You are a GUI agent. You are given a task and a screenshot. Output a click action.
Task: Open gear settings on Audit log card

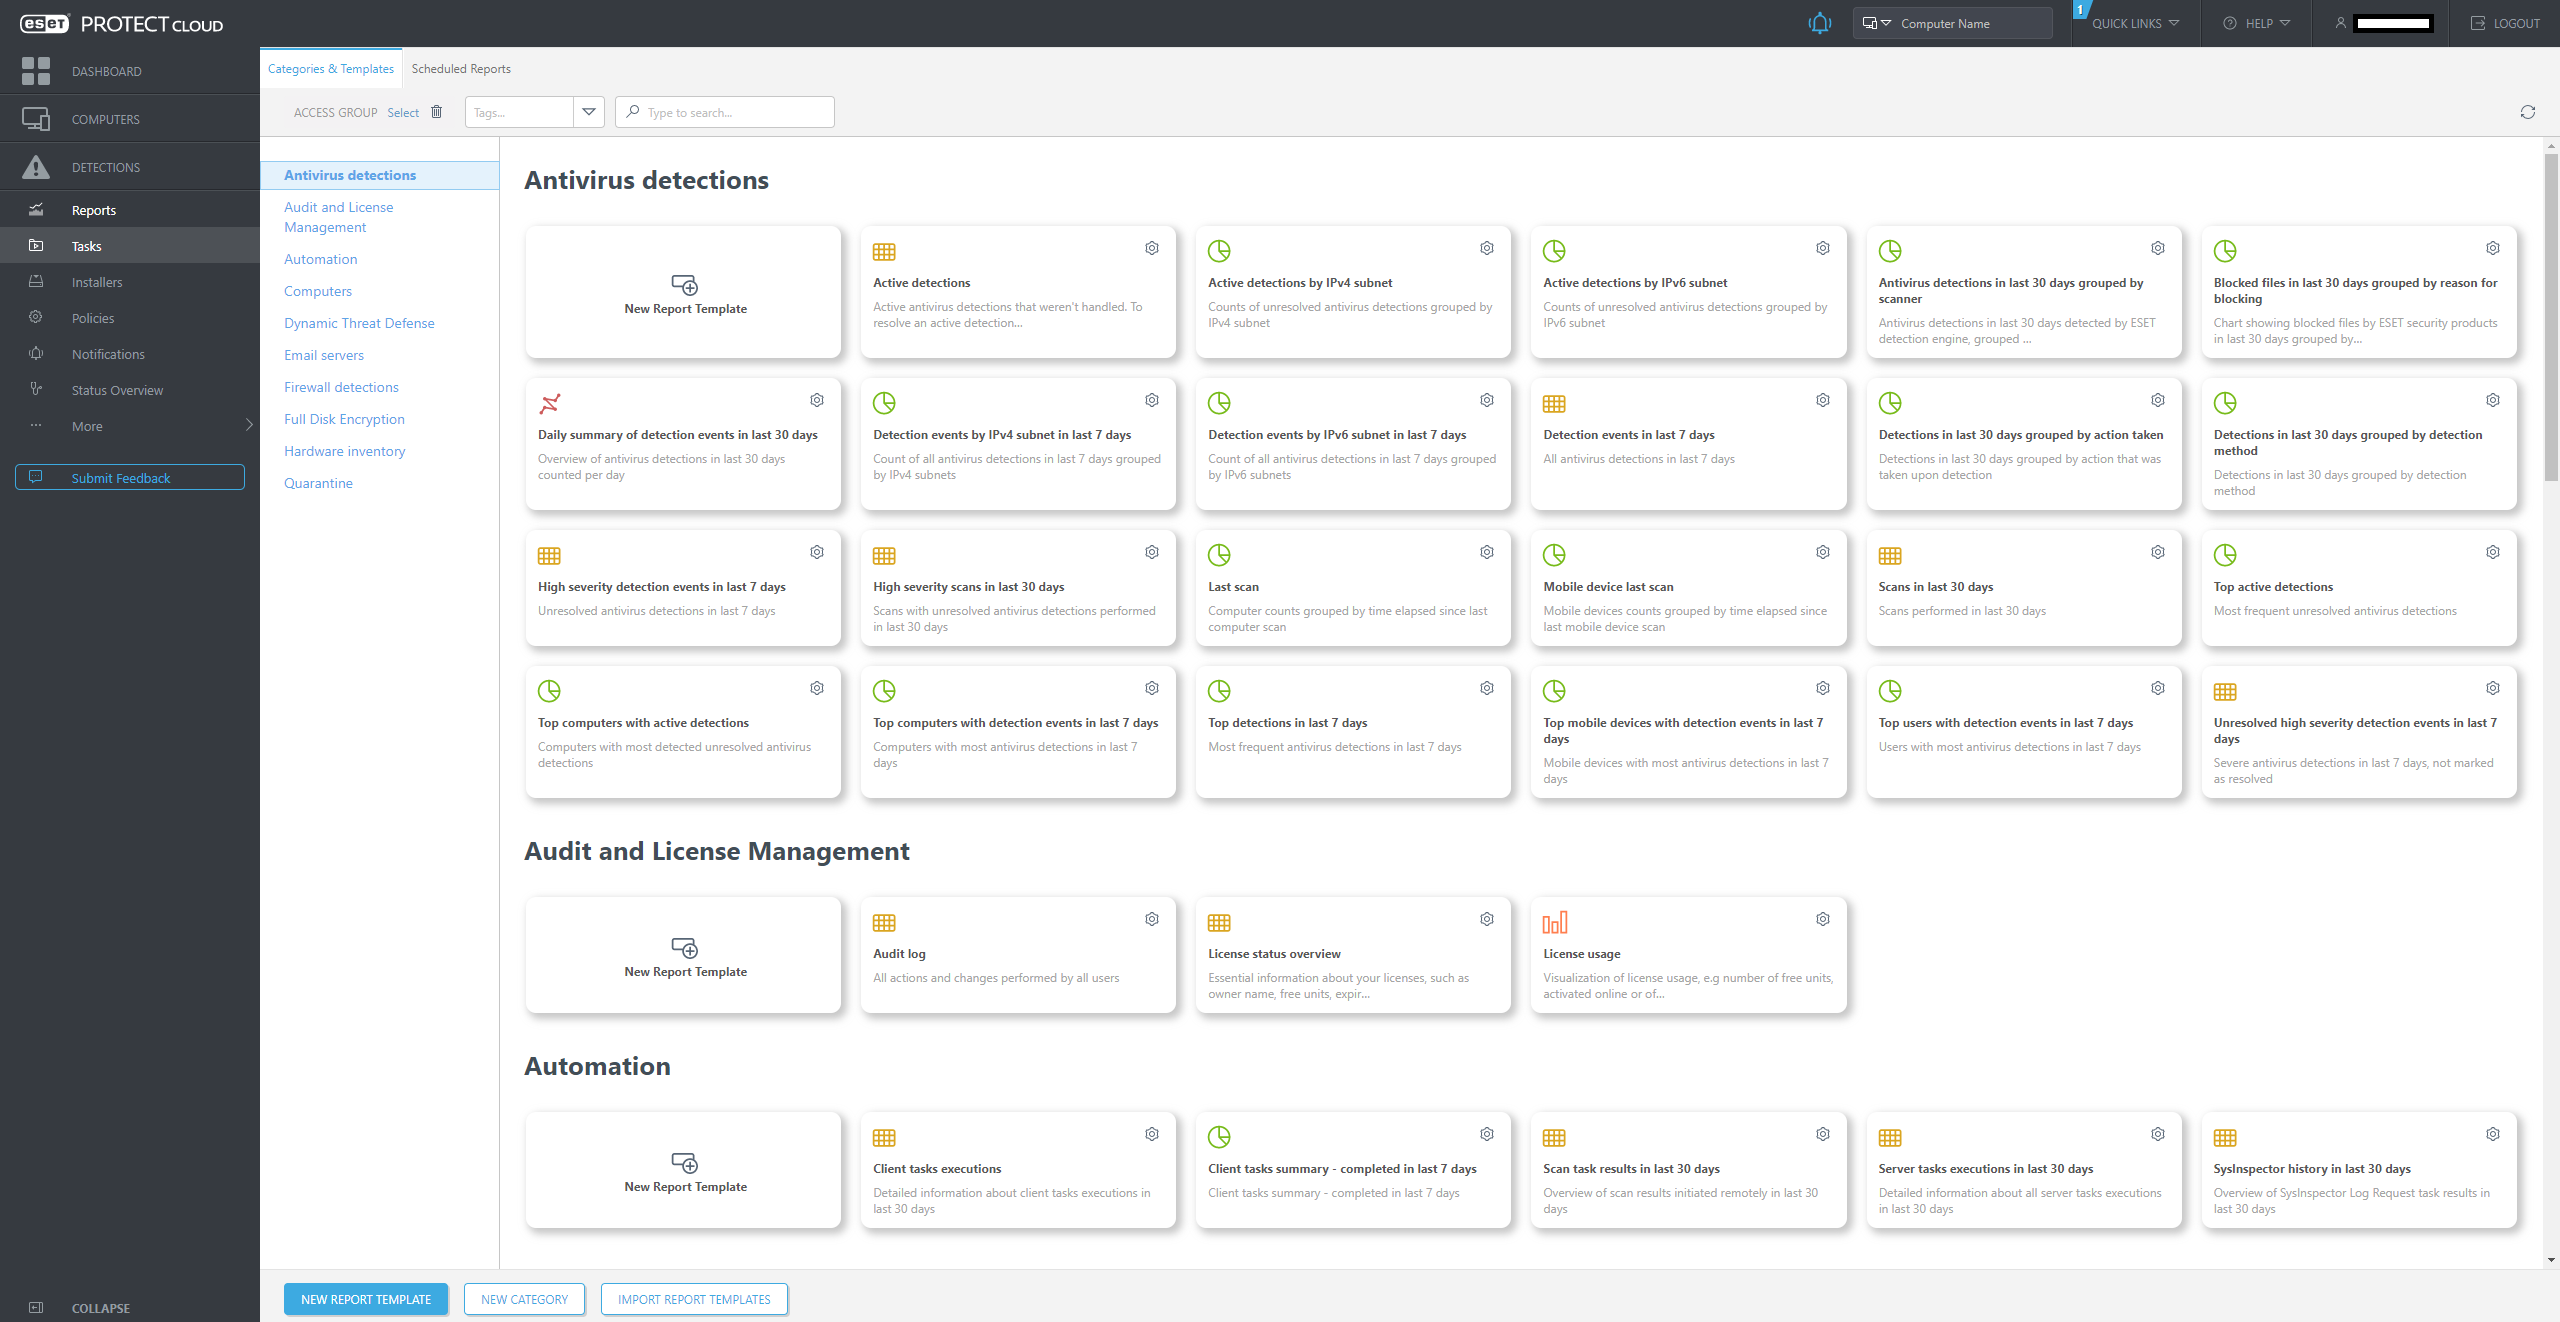pos(1152,919)
